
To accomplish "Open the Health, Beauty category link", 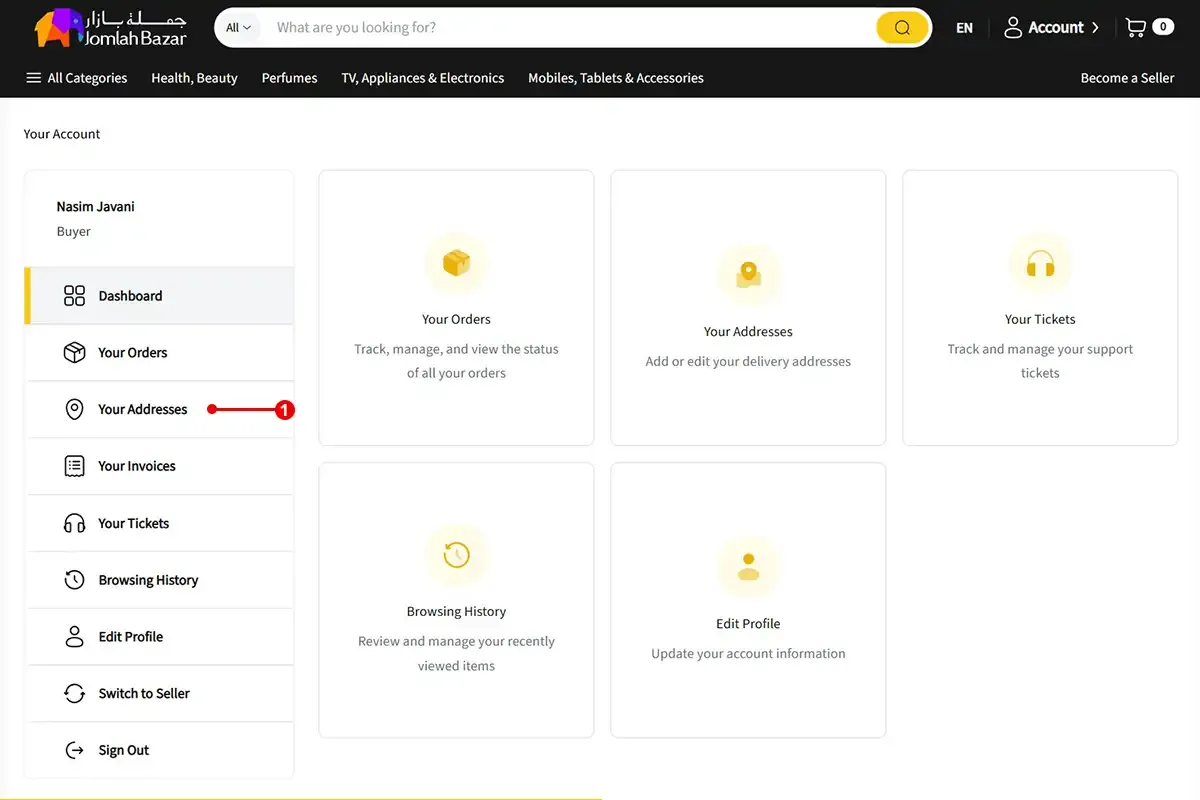I will [x=194, y=78].
